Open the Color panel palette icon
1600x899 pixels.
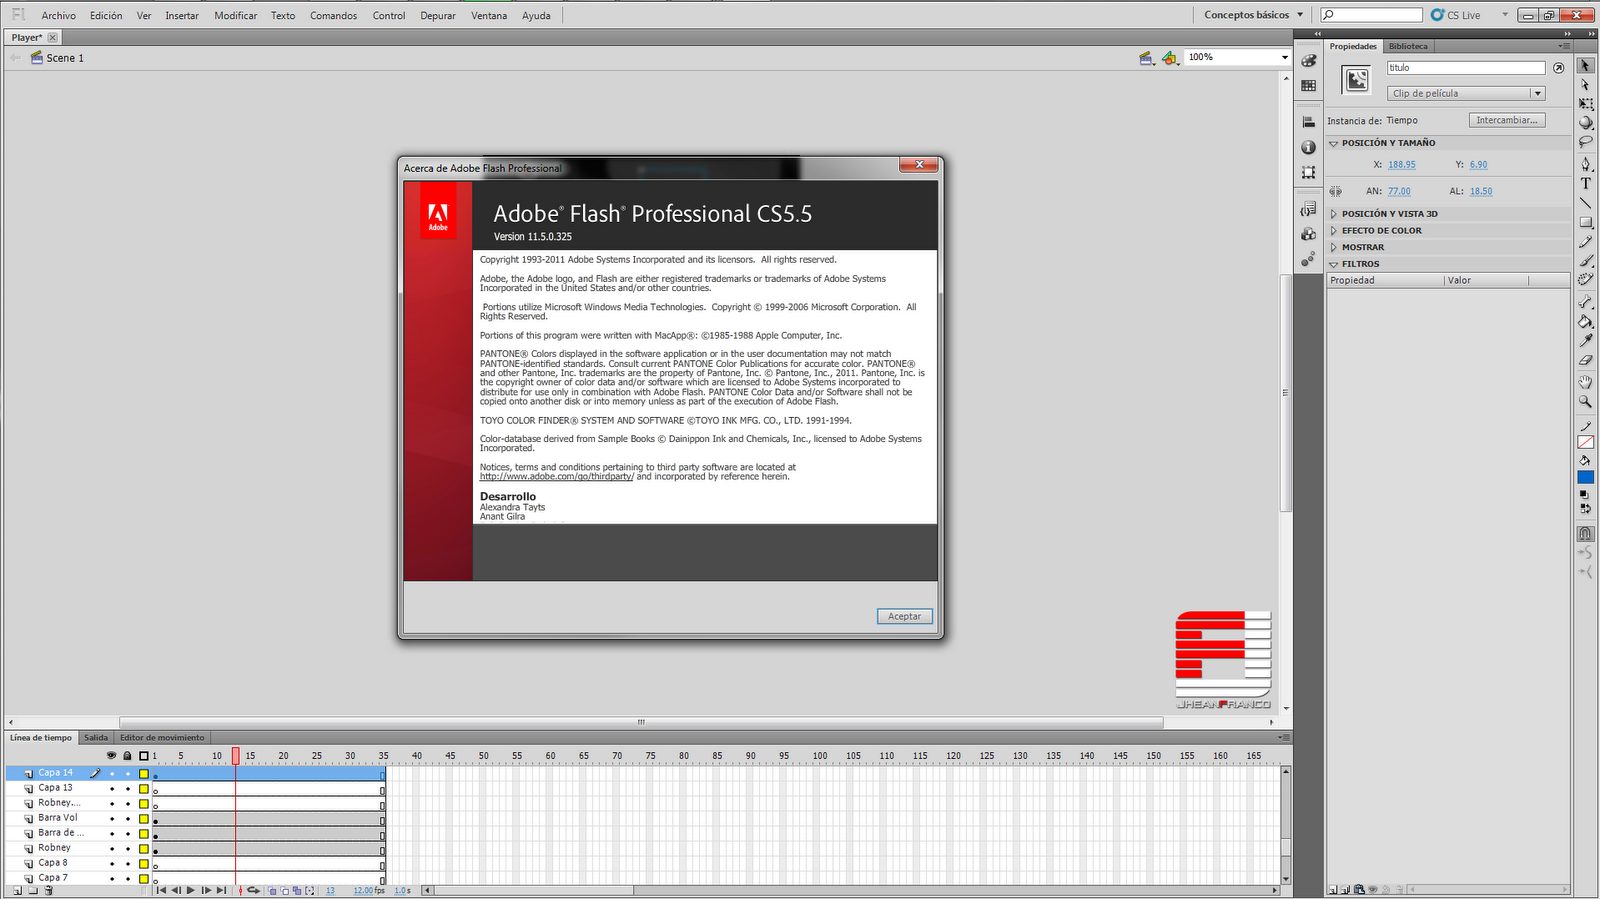pos(1308,60)
